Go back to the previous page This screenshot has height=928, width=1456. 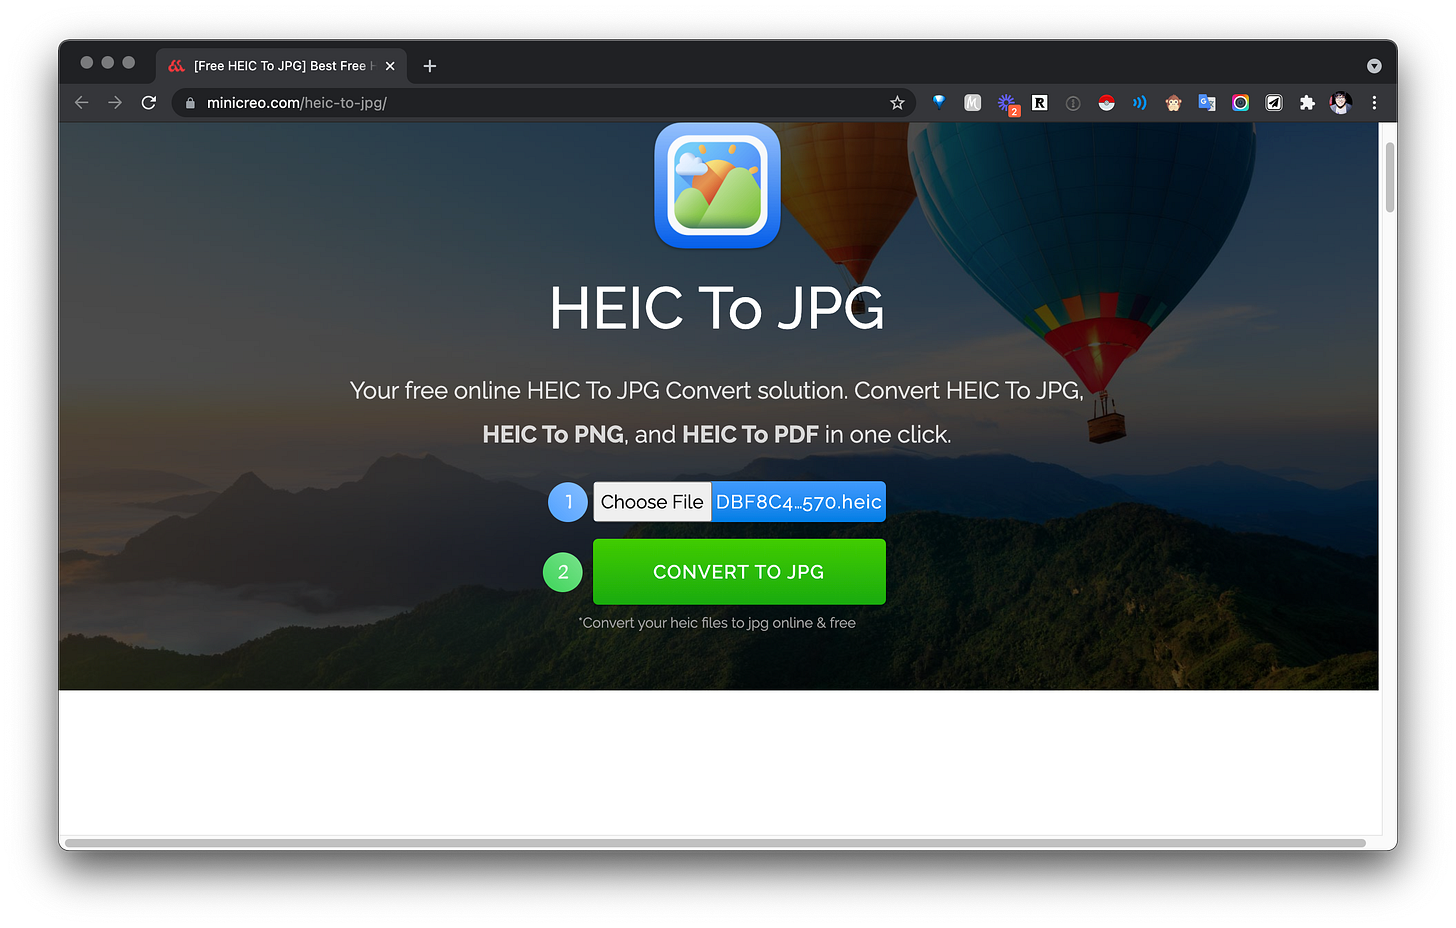(x=82, y=103)
